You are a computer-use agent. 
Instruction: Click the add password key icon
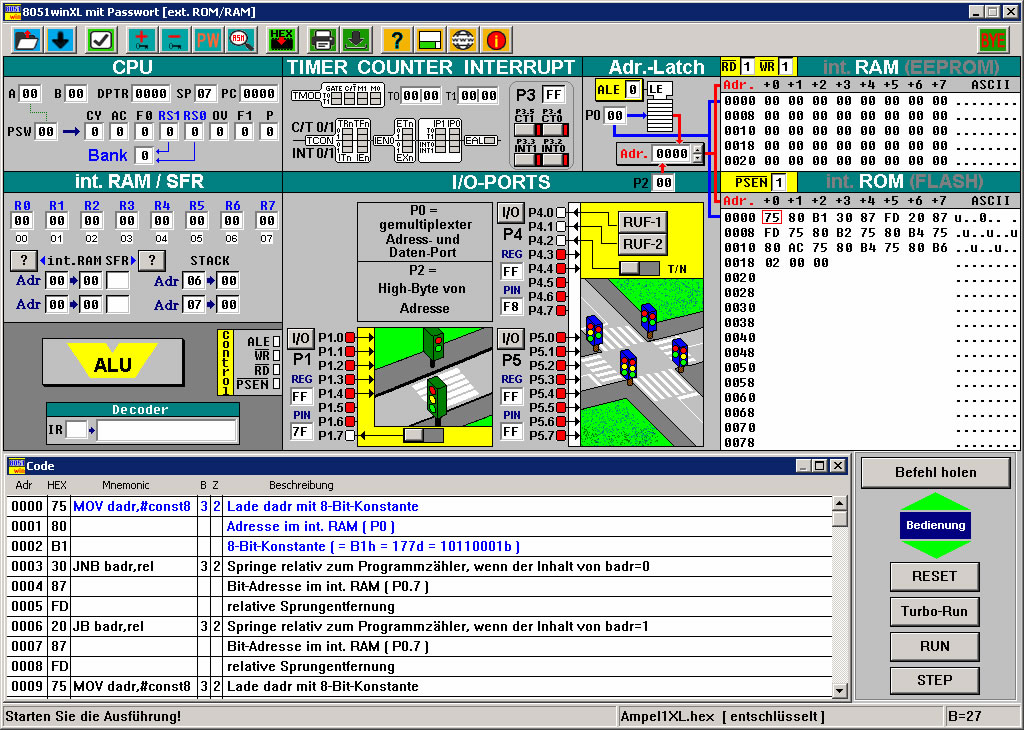click(142, 40)
